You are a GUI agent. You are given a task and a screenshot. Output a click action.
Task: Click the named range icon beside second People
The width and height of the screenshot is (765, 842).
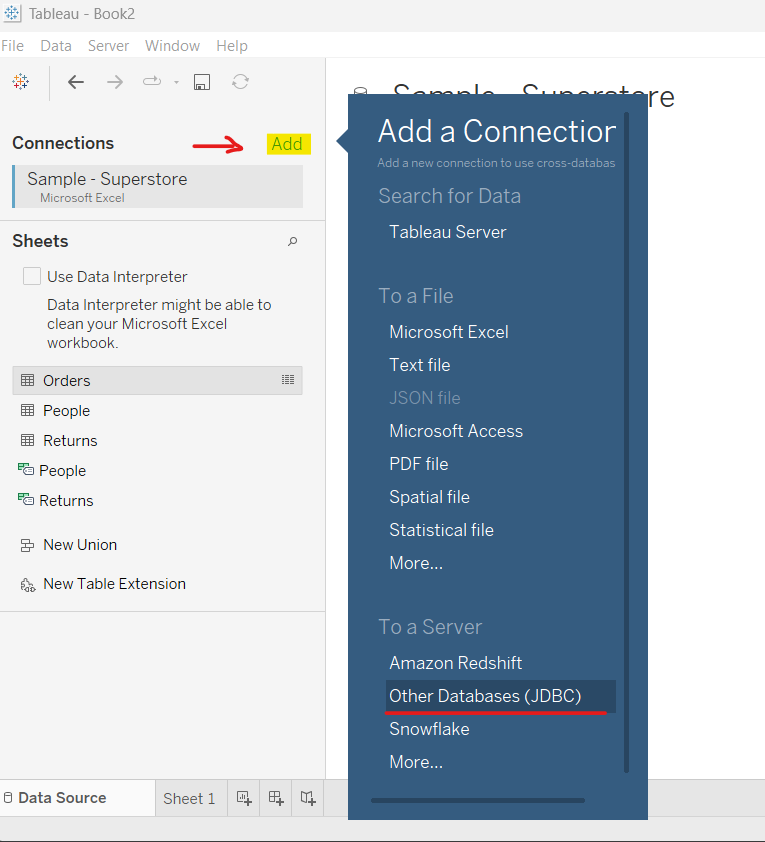[x=26, y=470]
